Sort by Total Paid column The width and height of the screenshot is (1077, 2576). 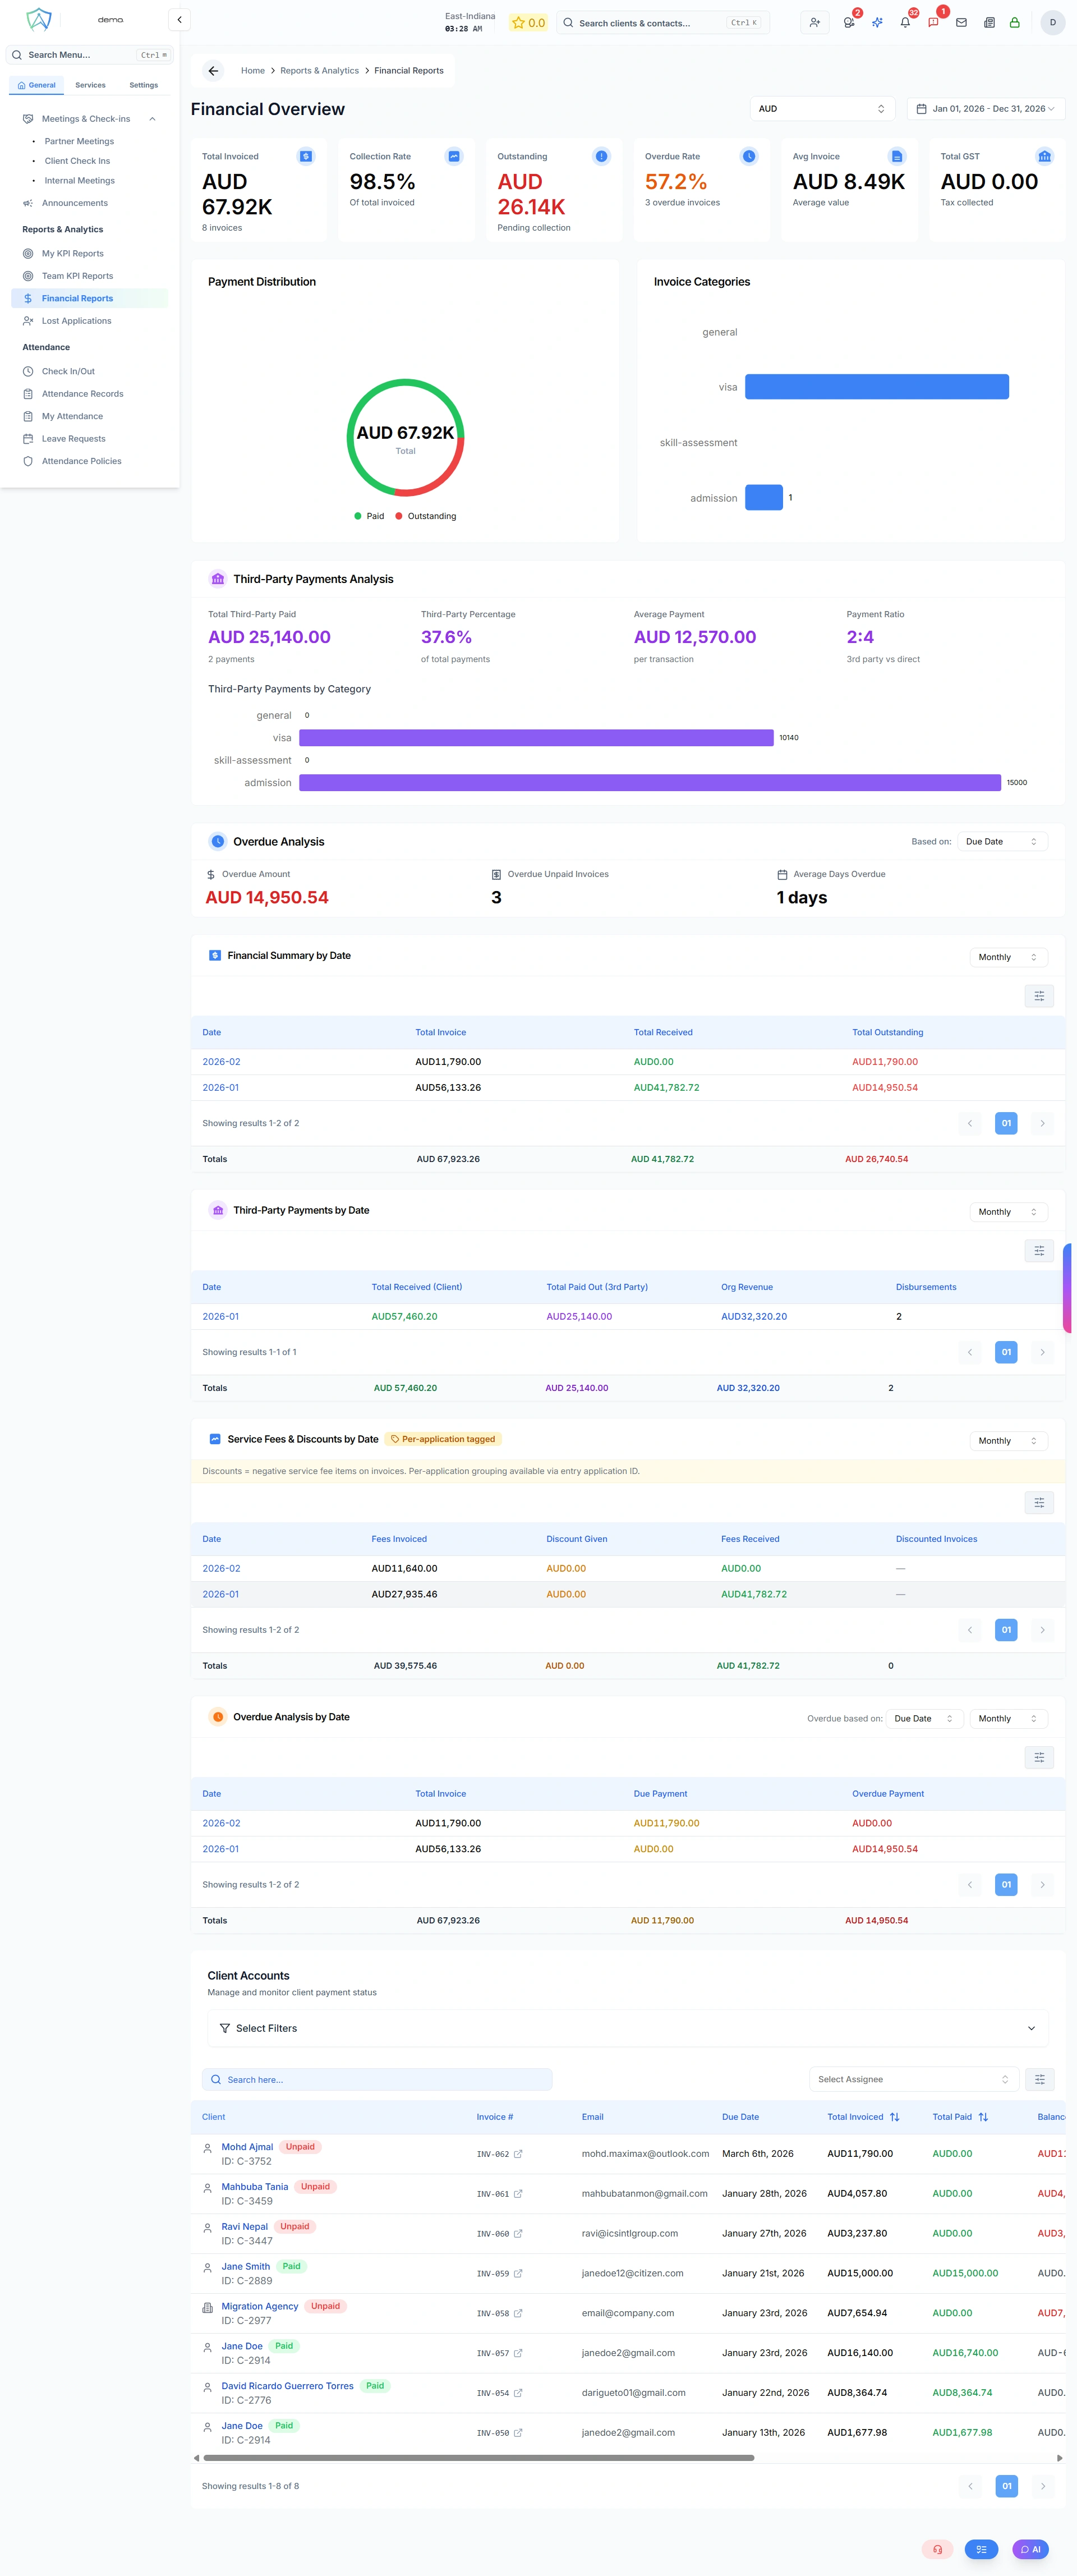click(x=983, y=2117)
